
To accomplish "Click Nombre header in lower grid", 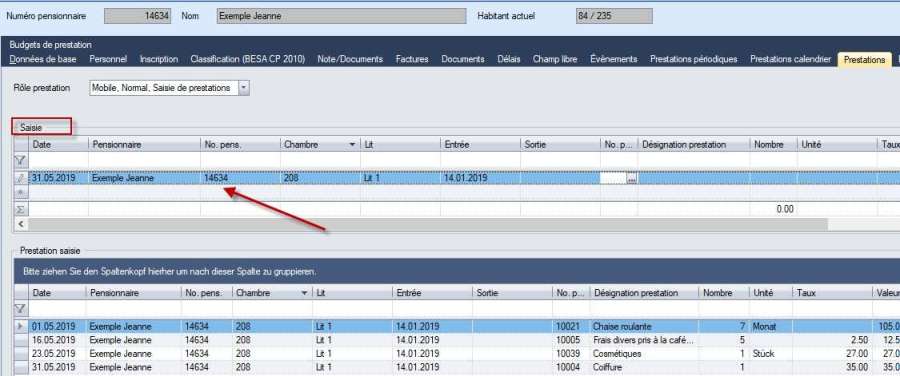I will coord(724,293).
